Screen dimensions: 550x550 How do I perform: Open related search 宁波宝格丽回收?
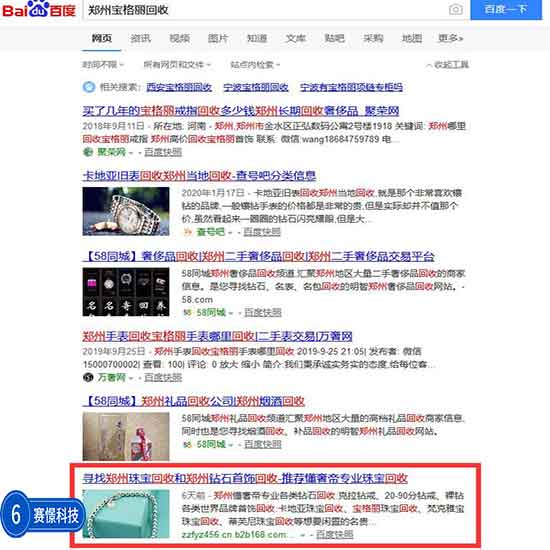click(256, 87)
